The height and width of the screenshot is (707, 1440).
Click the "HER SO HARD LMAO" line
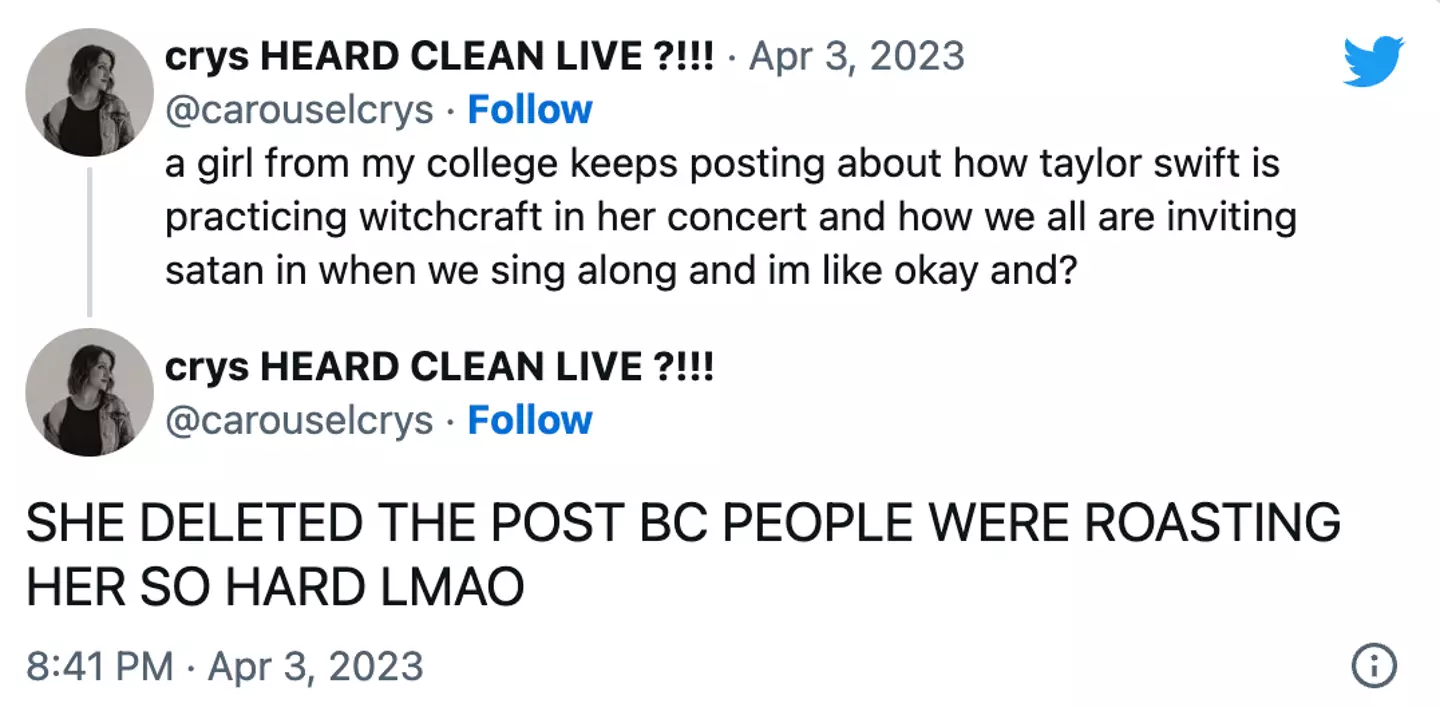tap(275, 589)
